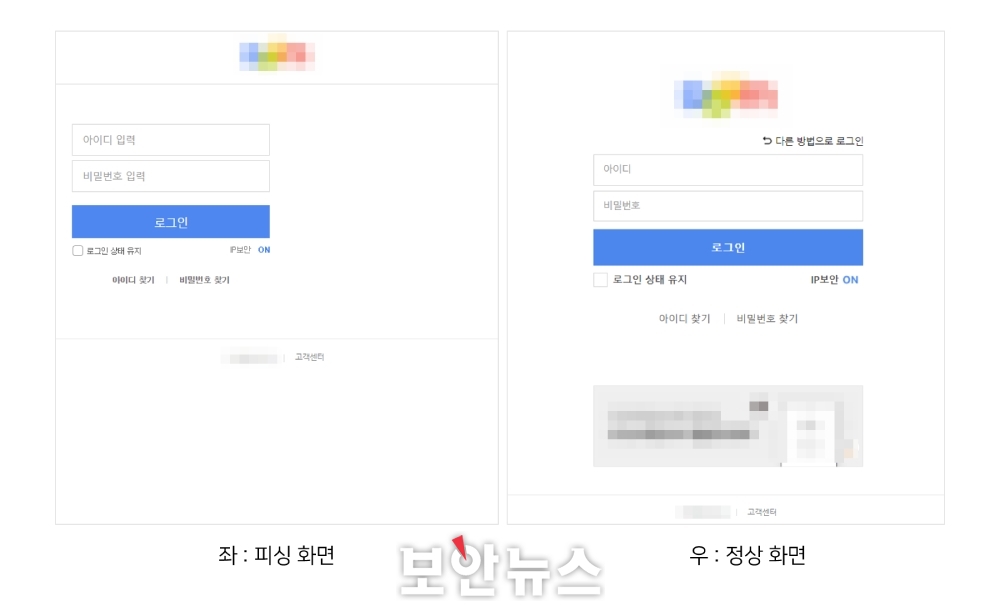Click the wide 로그인 button on the right
Viewport: 1000px width, 611px height.
tap(728, 247)
